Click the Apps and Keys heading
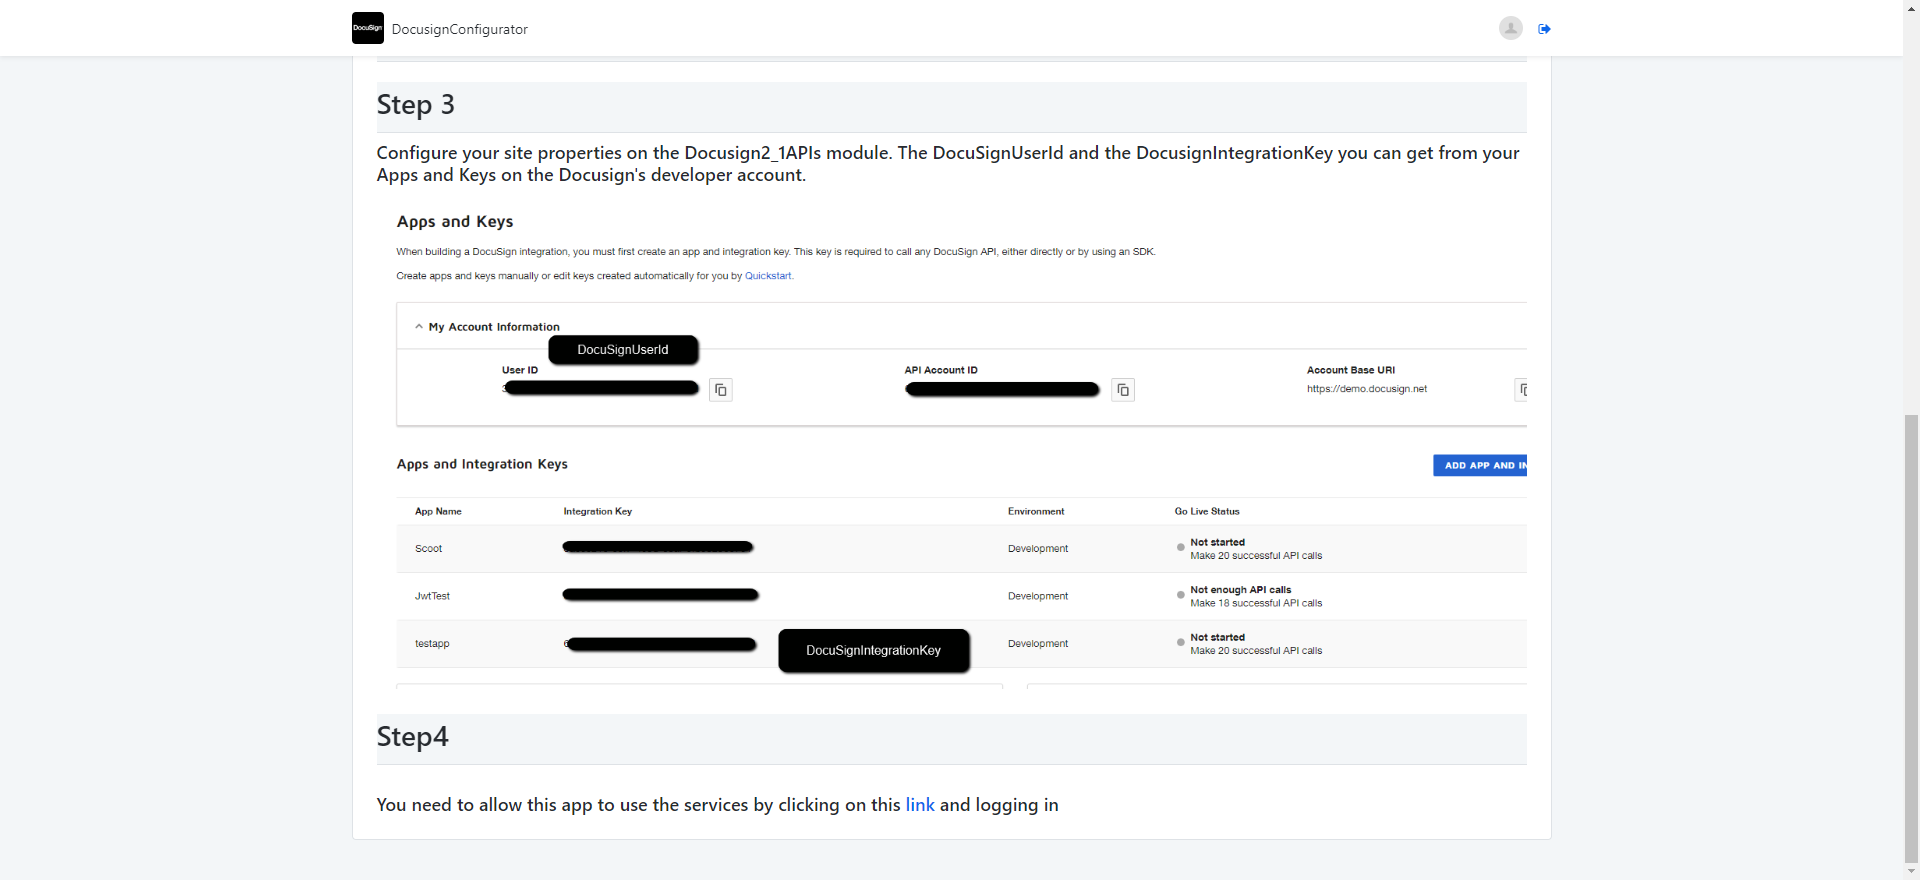Screen dimensions: 1920x880 coord(455,222)
